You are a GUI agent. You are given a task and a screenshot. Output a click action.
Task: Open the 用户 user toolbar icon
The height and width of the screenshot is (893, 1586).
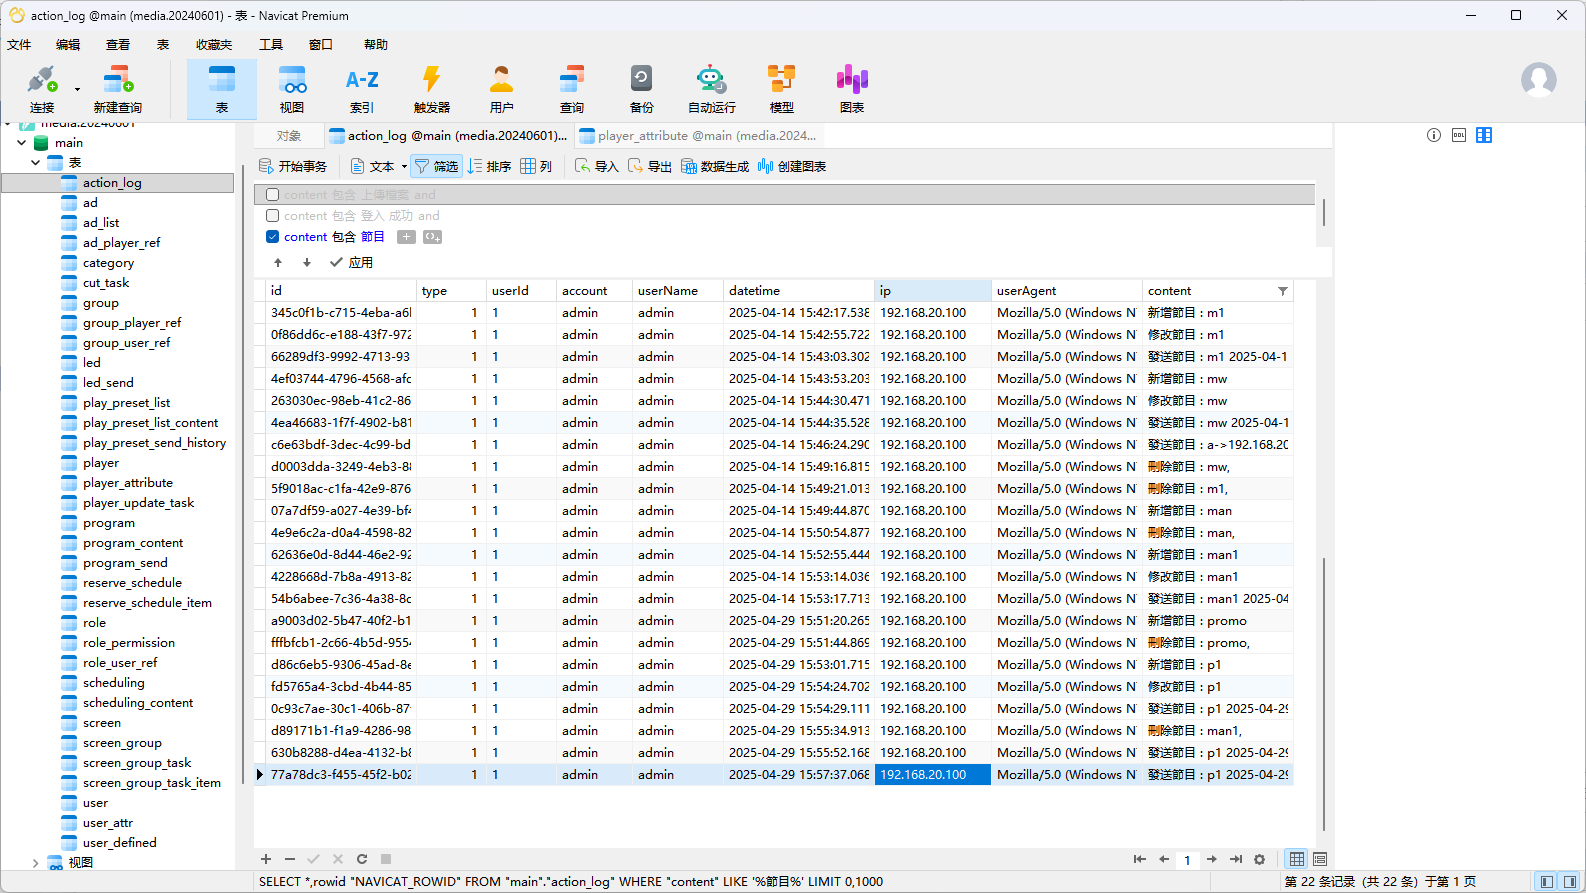tap(502, 89)
